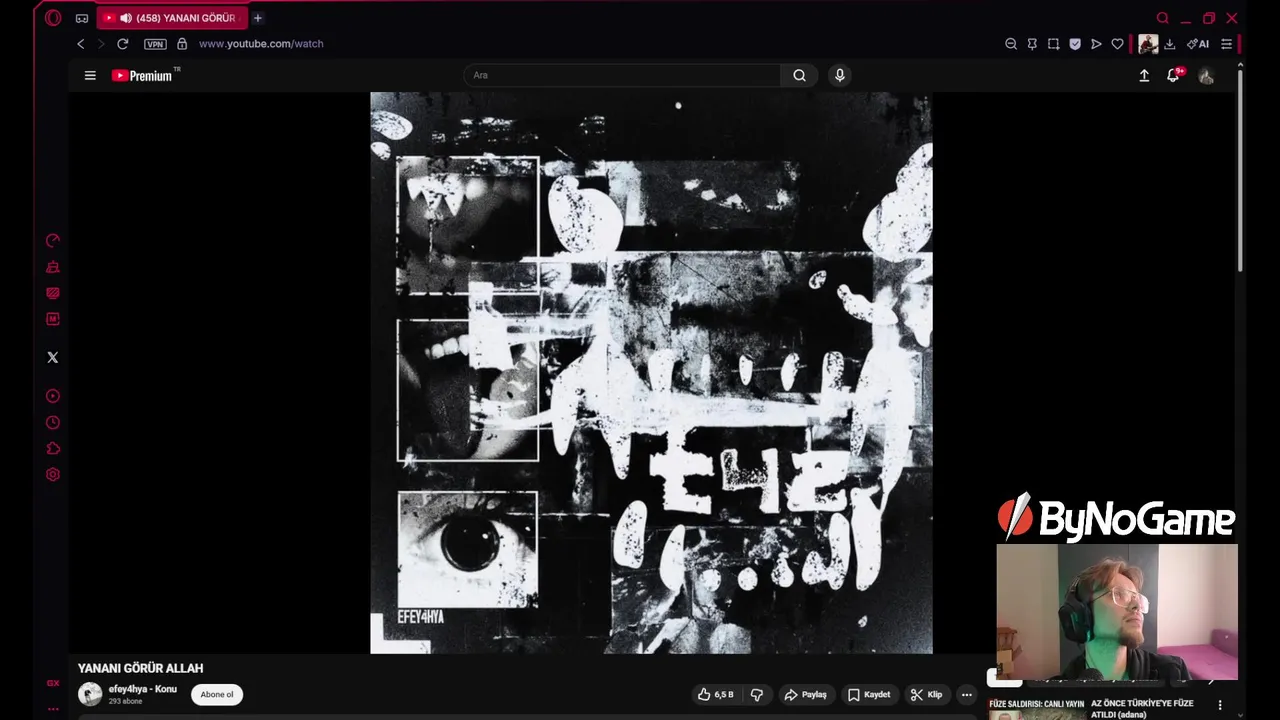Mute the tab using the speaker icon

click(x=125, y=18)
